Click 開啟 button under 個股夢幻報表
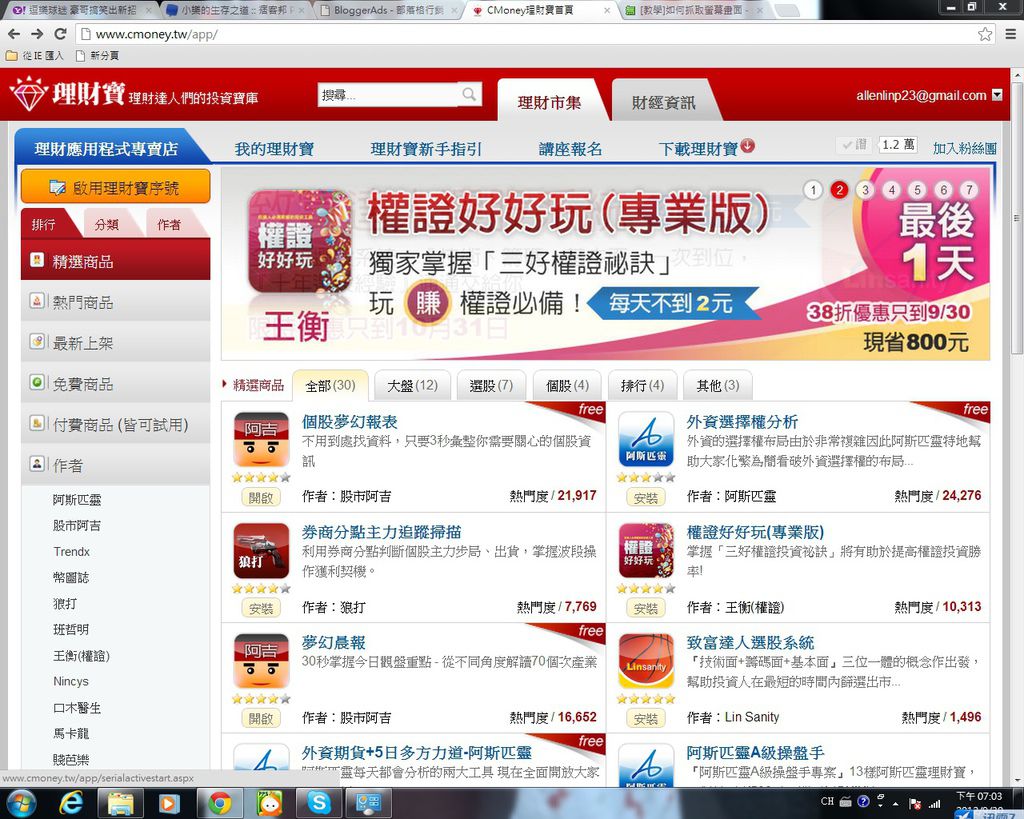Viewport: 1024px width, 819px height. (261, 498)
